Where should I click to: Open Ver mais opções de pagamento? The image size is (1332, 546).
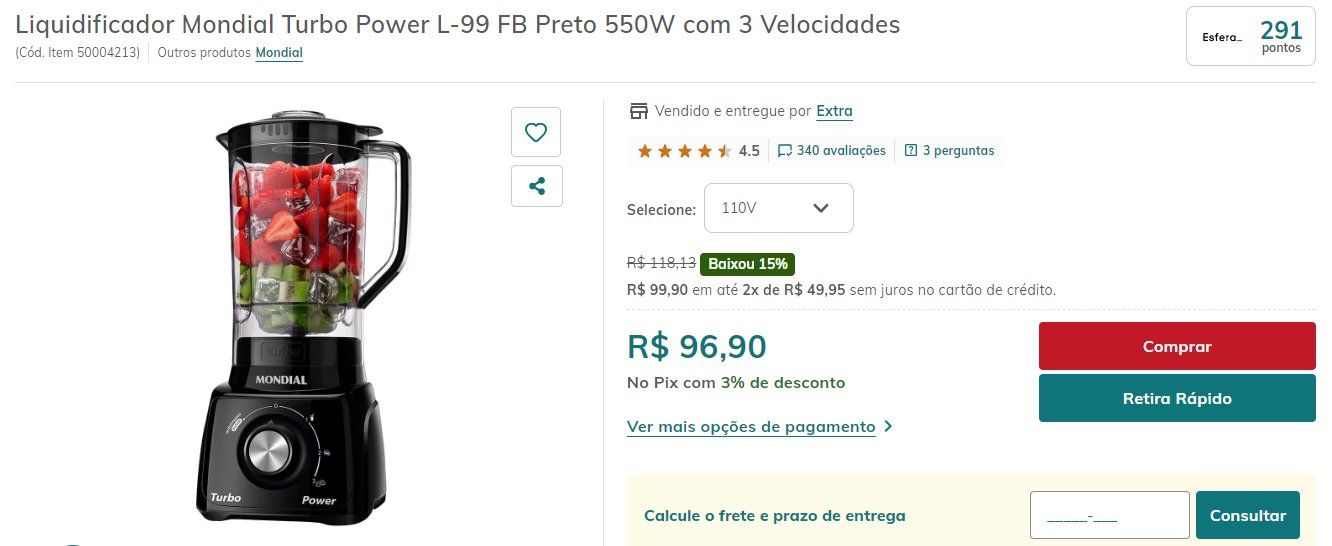pos(751,427)
